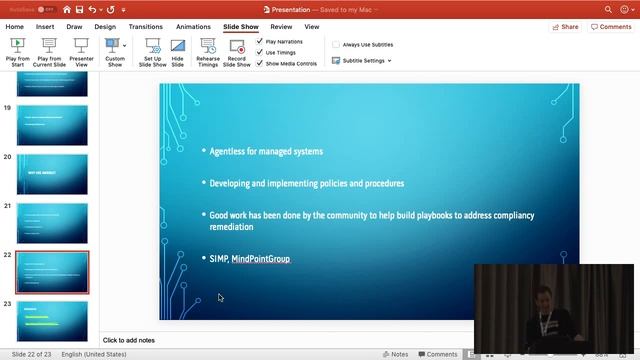Click the Custom Show icon
640x360 pixels.
tap(112, 46)
